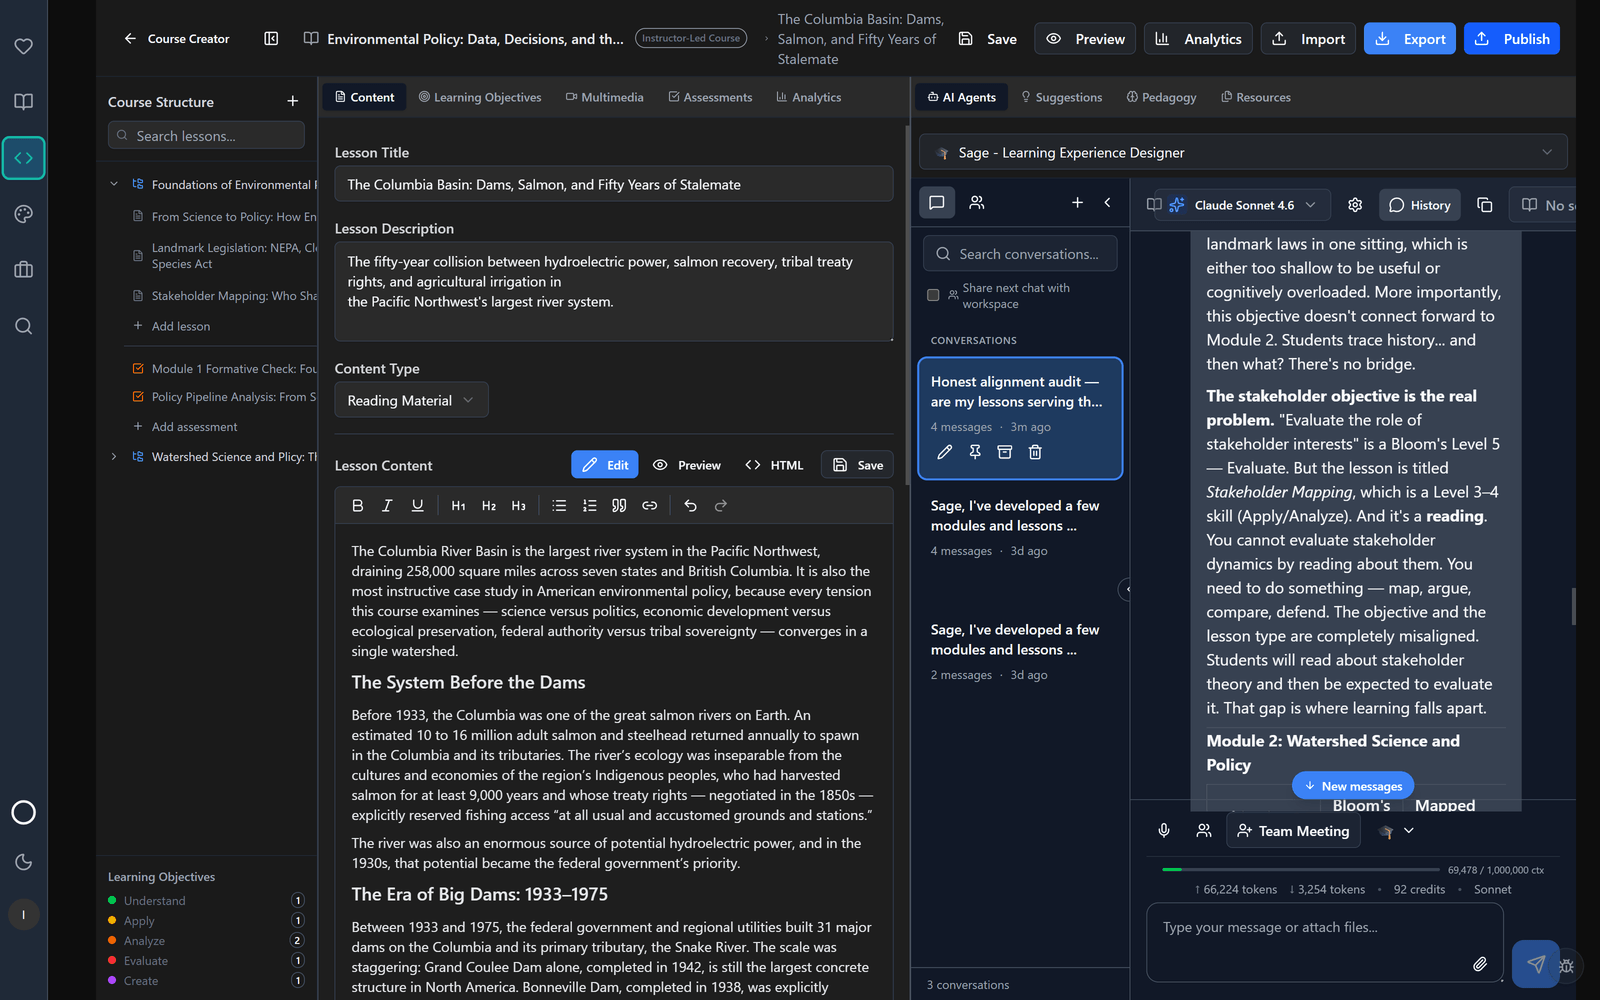Click the Export button
Image resolution: width=1600 pixels, height=1000 pixels.
[x=1410, y=39]
